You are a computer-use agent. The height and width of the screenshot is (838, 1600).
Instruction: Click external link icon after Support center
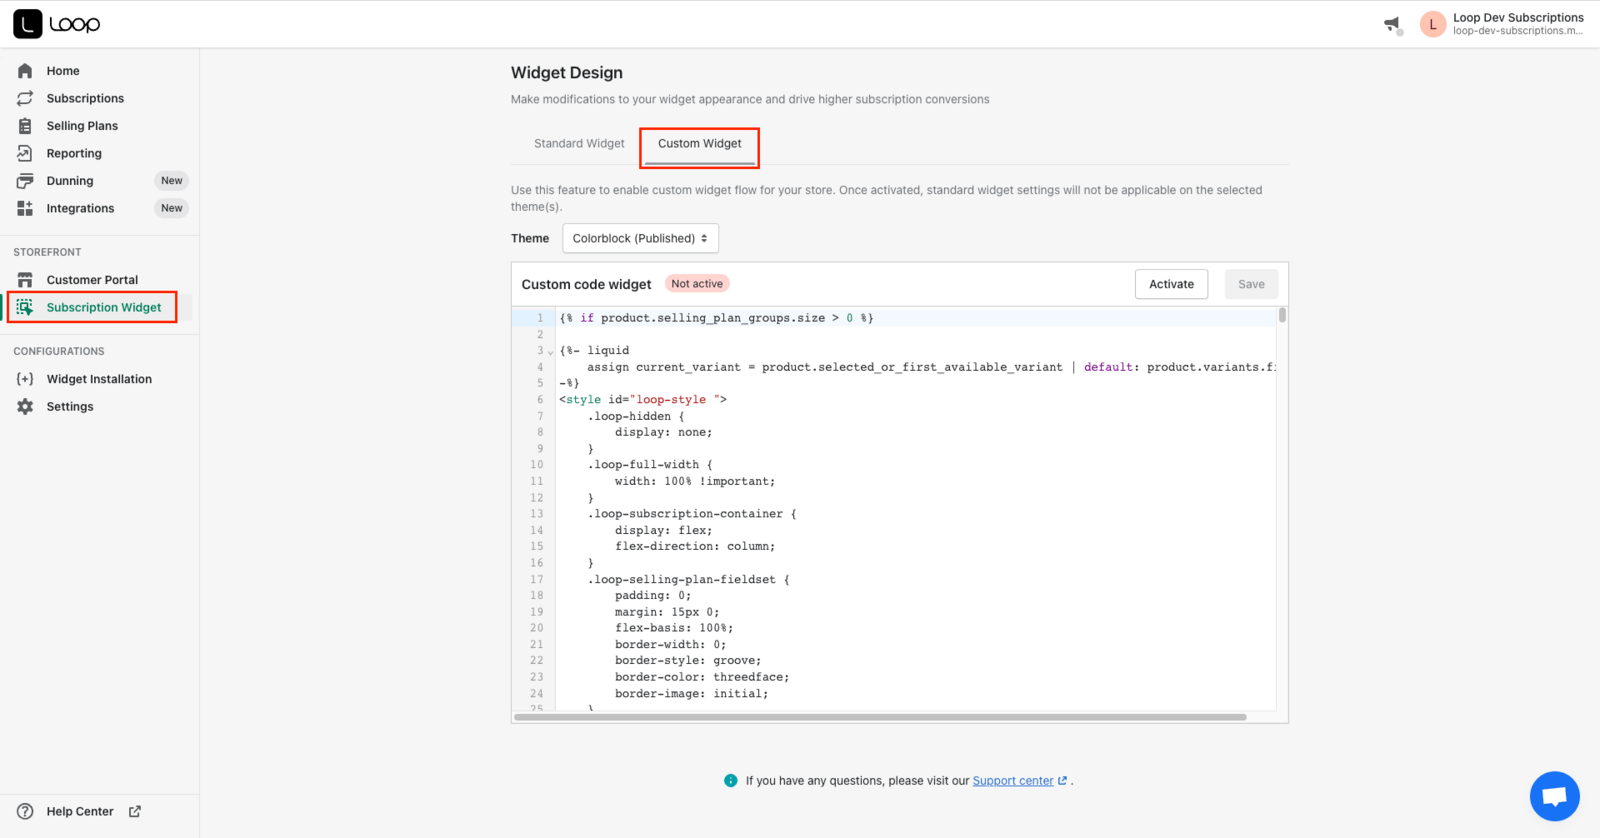[1062, 781]
